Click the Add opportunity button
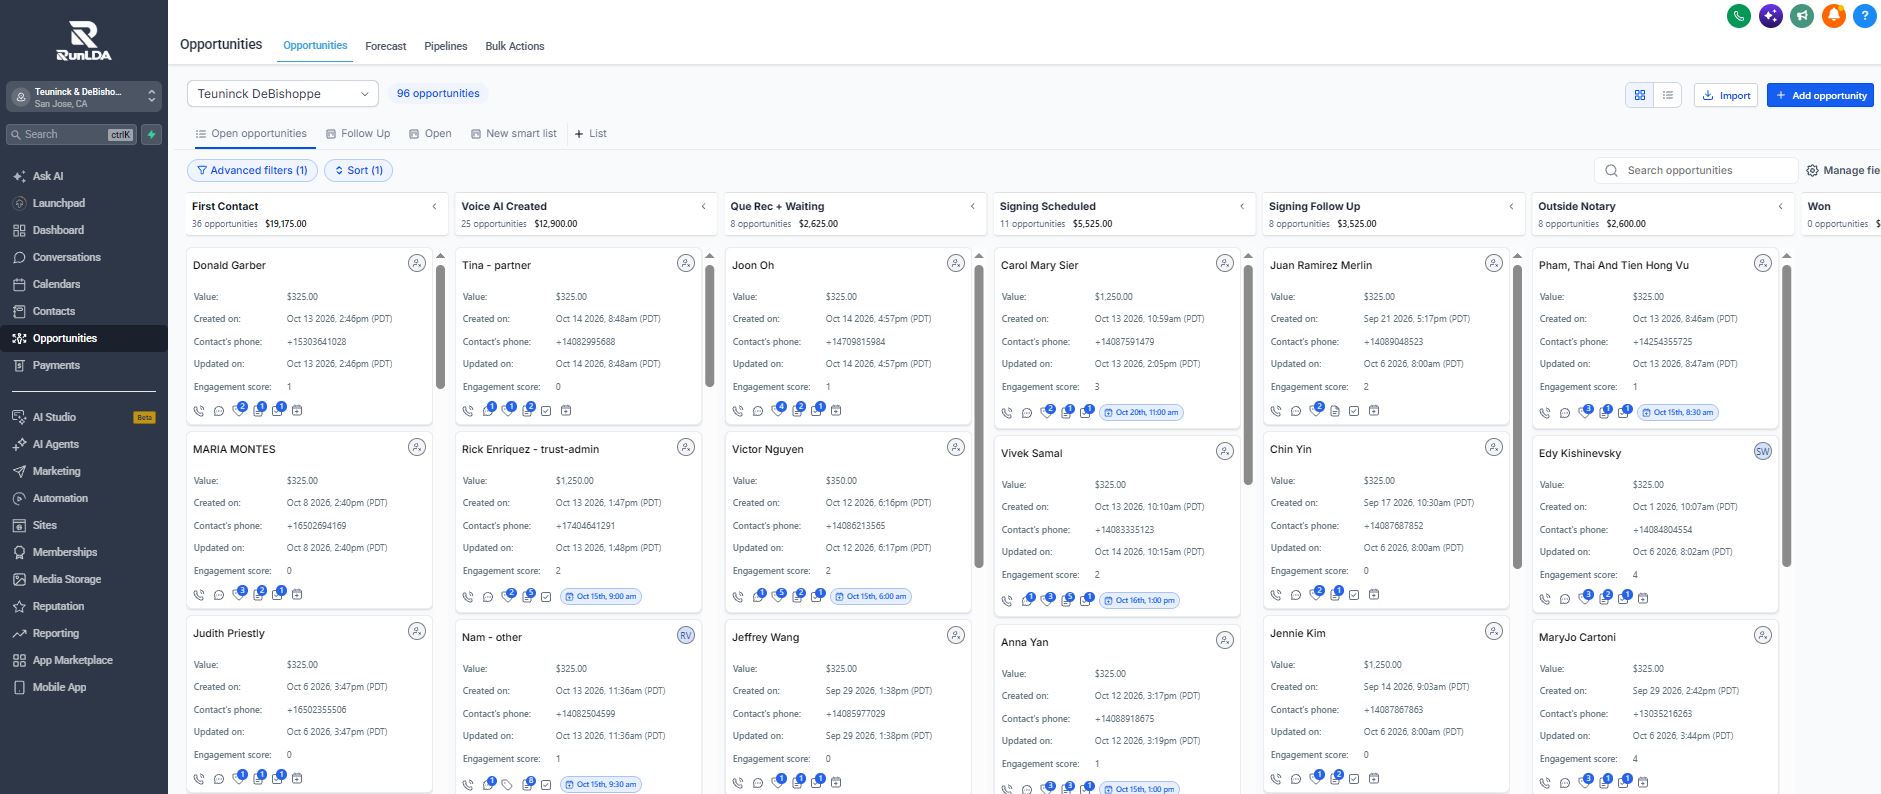 coord(1820,95)
